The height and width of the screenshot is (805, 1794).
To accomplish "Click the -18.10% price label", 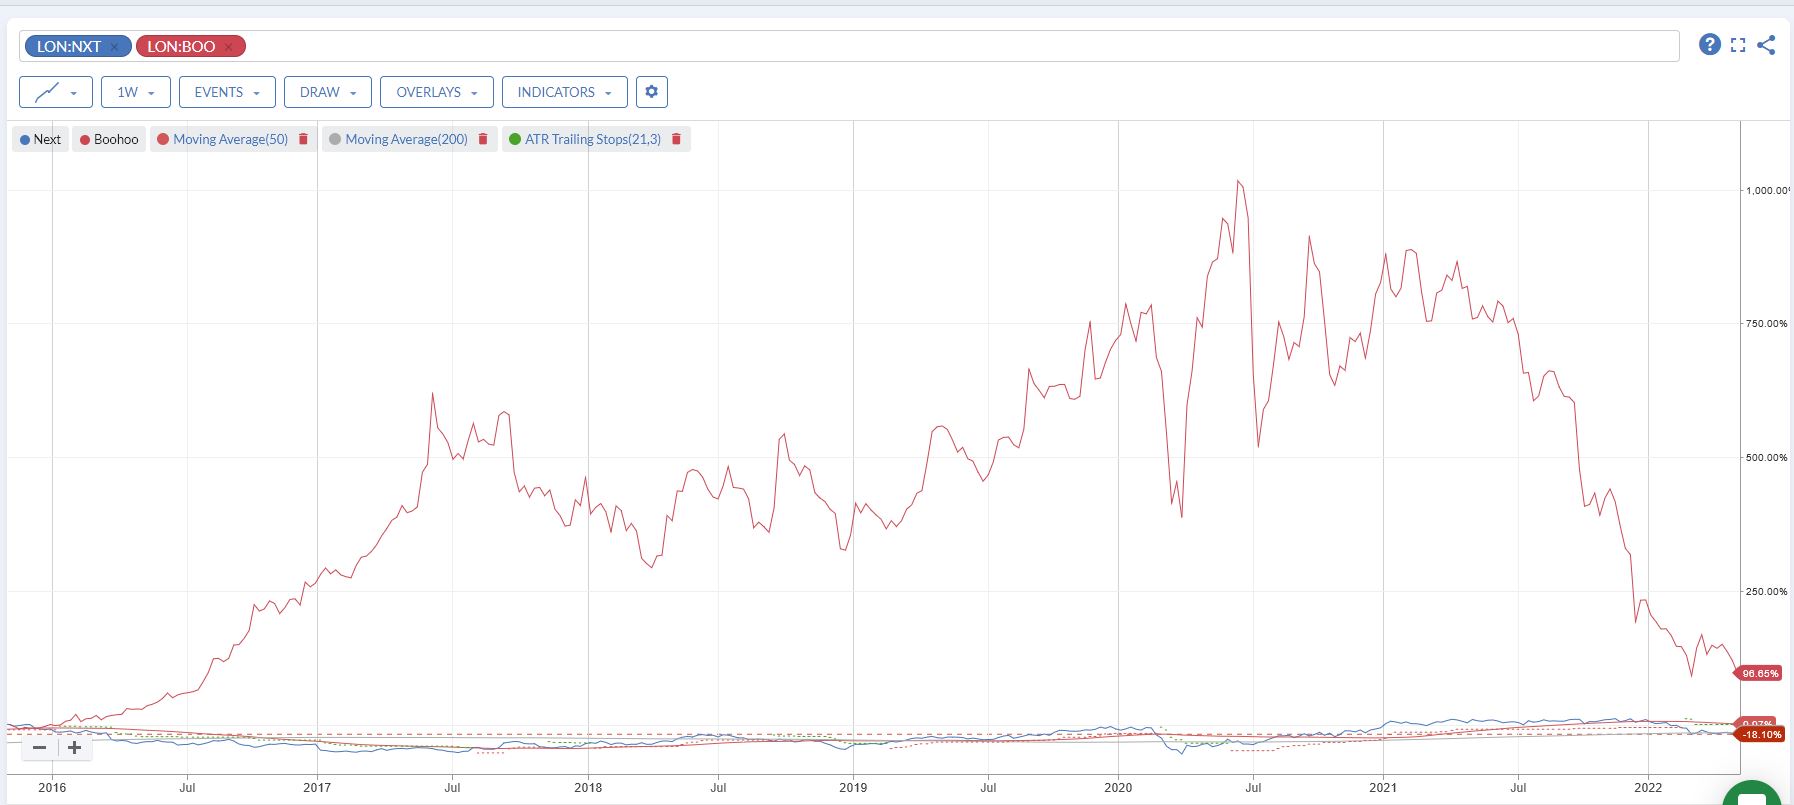I will pyautogui.click(x=1761, y=734).
